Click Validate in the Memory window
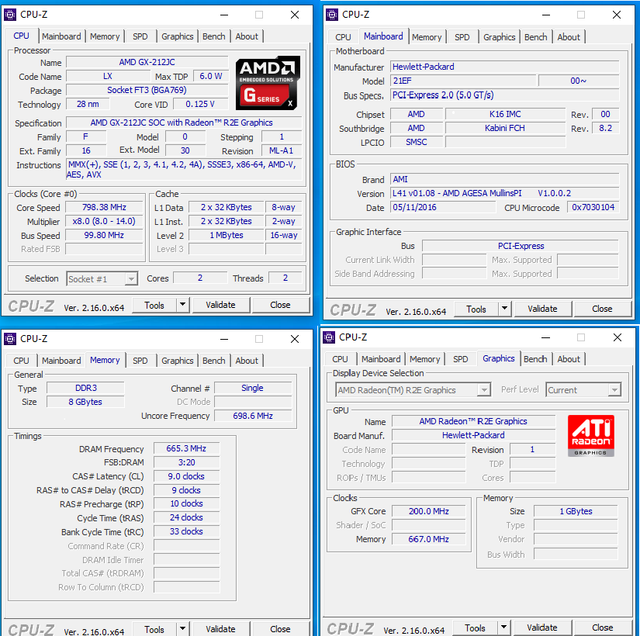Image resolution: width=640 pixels, height=636 pixels. 220,629
